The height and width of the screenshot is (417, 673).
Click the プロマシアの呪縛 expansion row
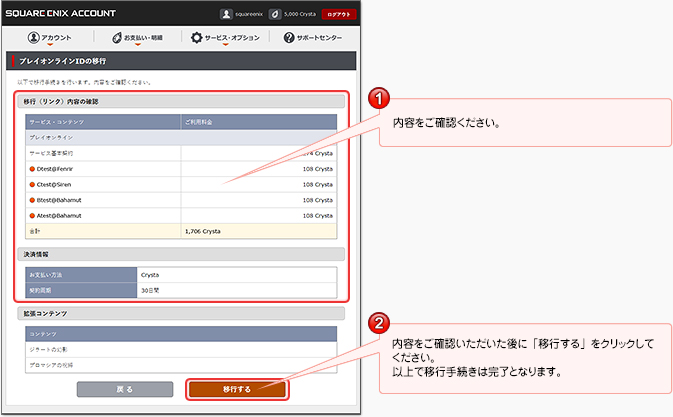point(181,365)
